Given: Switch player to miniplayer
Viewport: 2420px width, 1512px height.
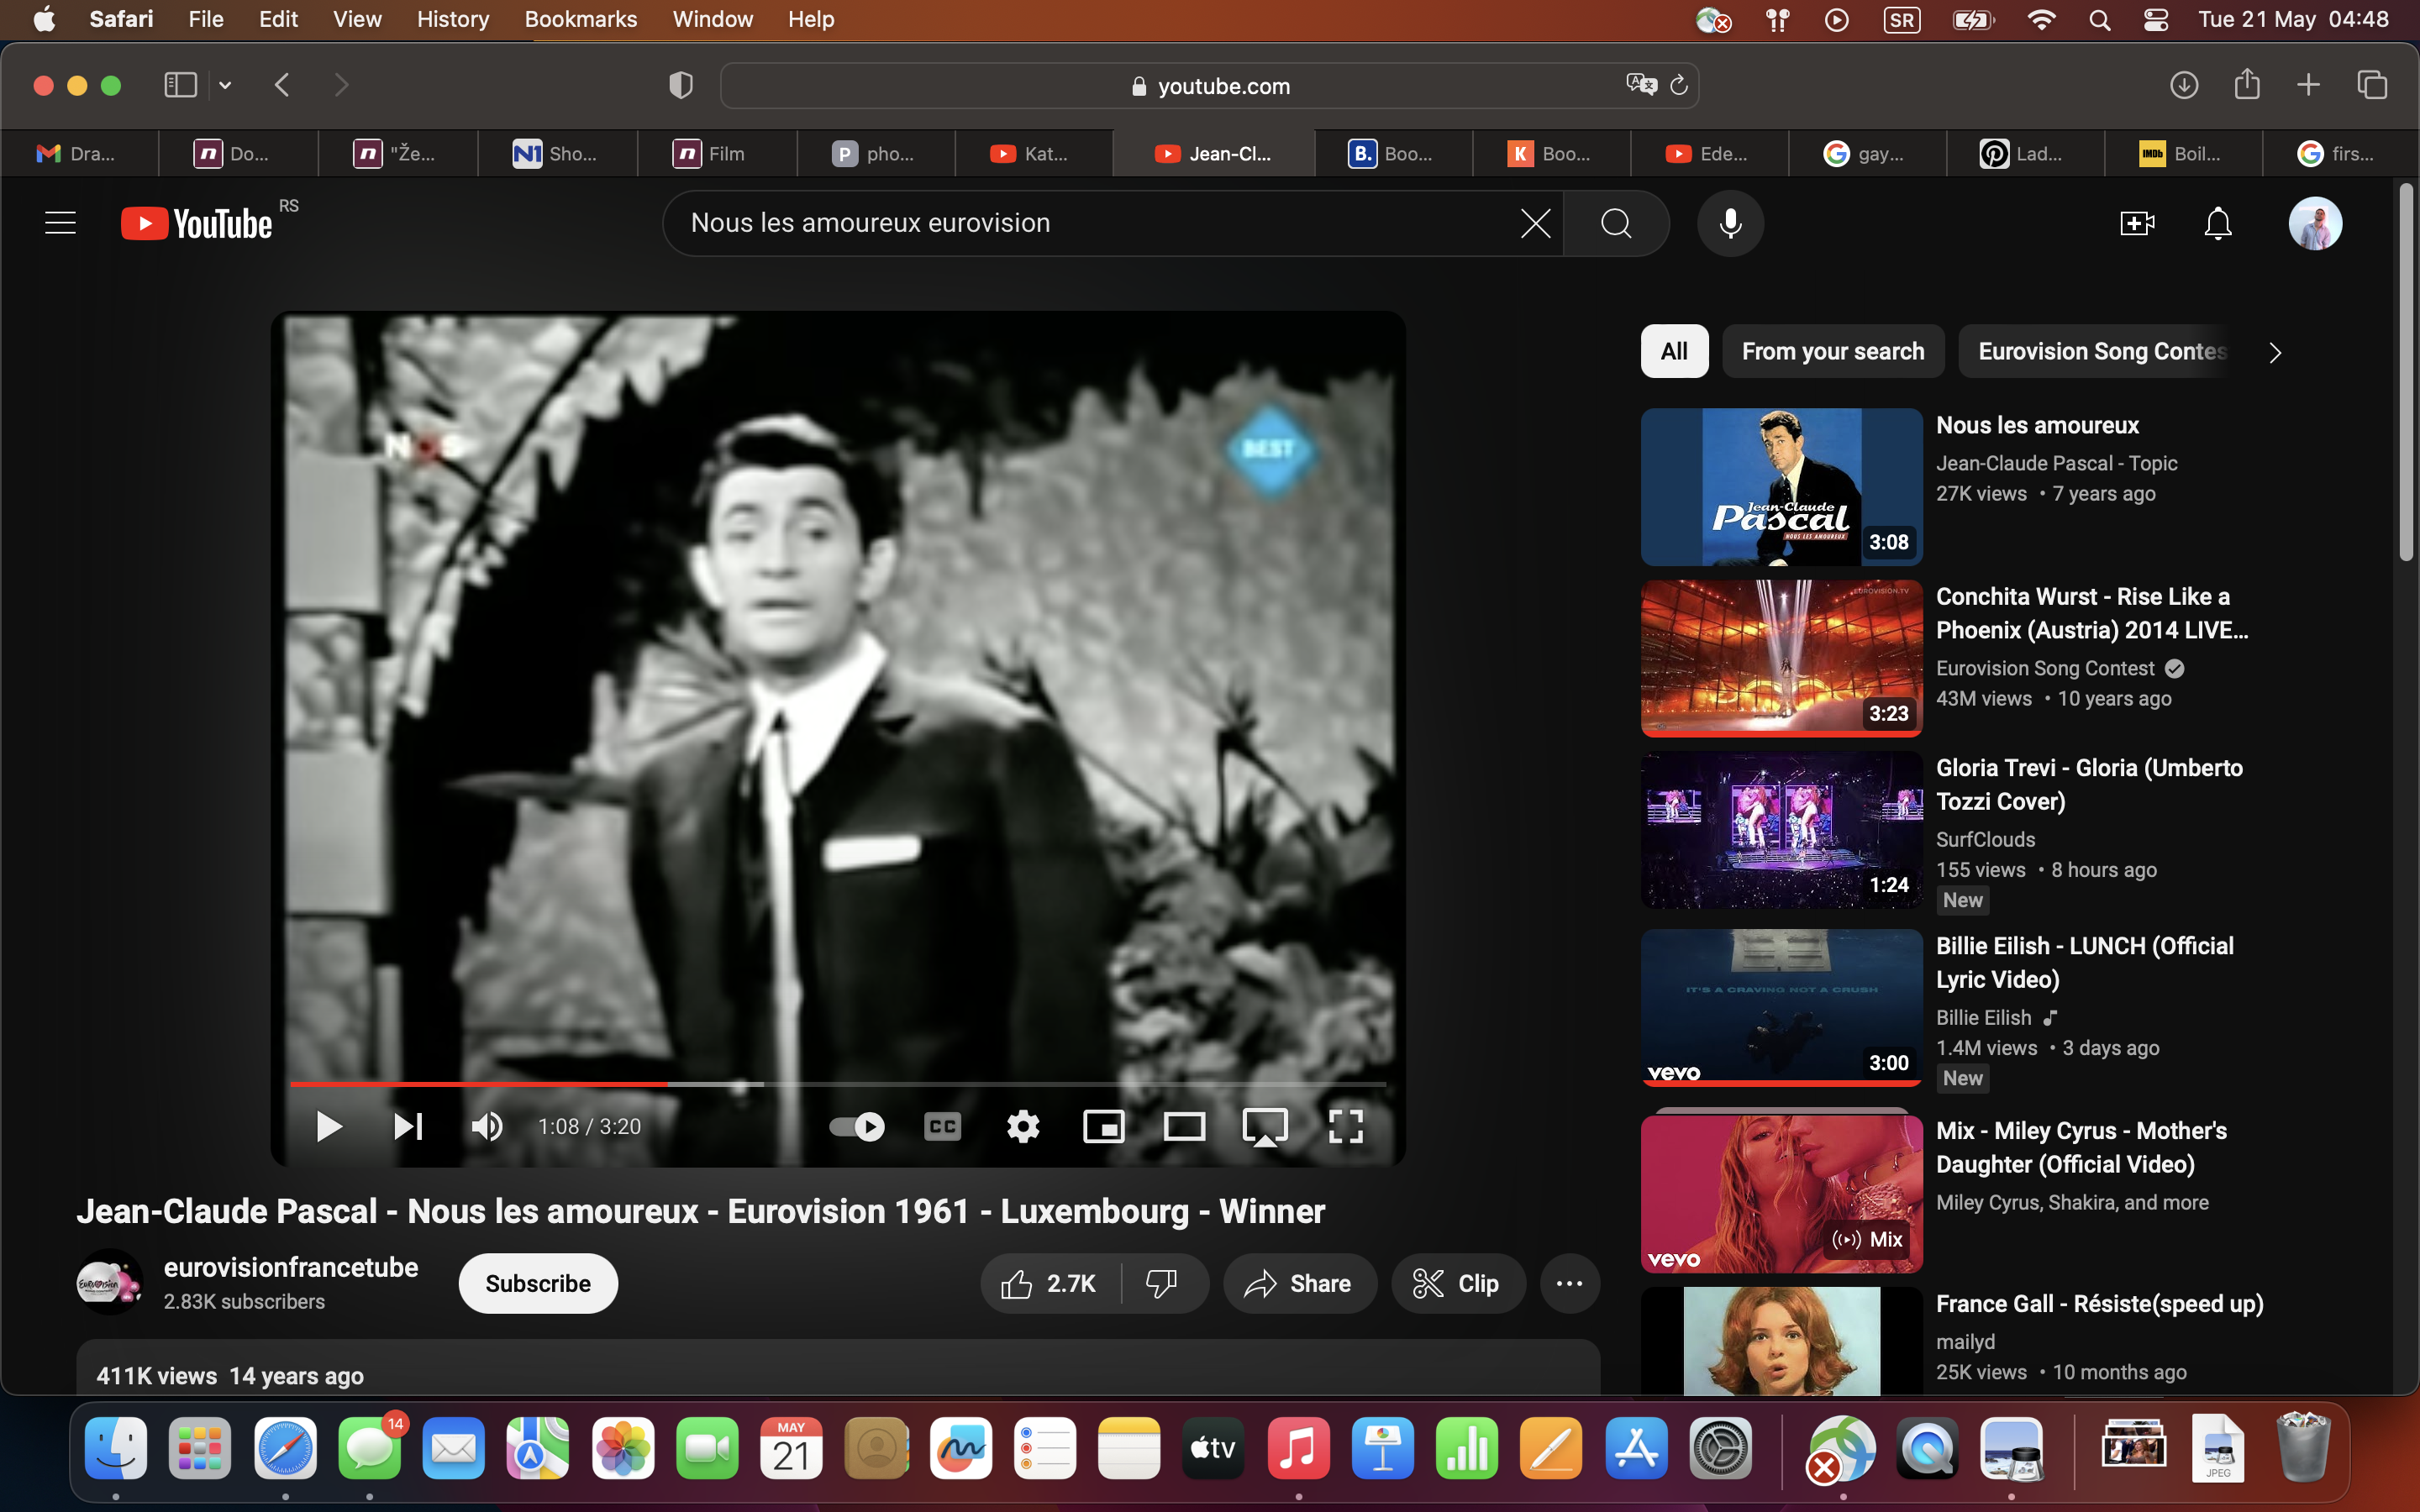Looking at the screenshot, I should click(1104, 1127).
